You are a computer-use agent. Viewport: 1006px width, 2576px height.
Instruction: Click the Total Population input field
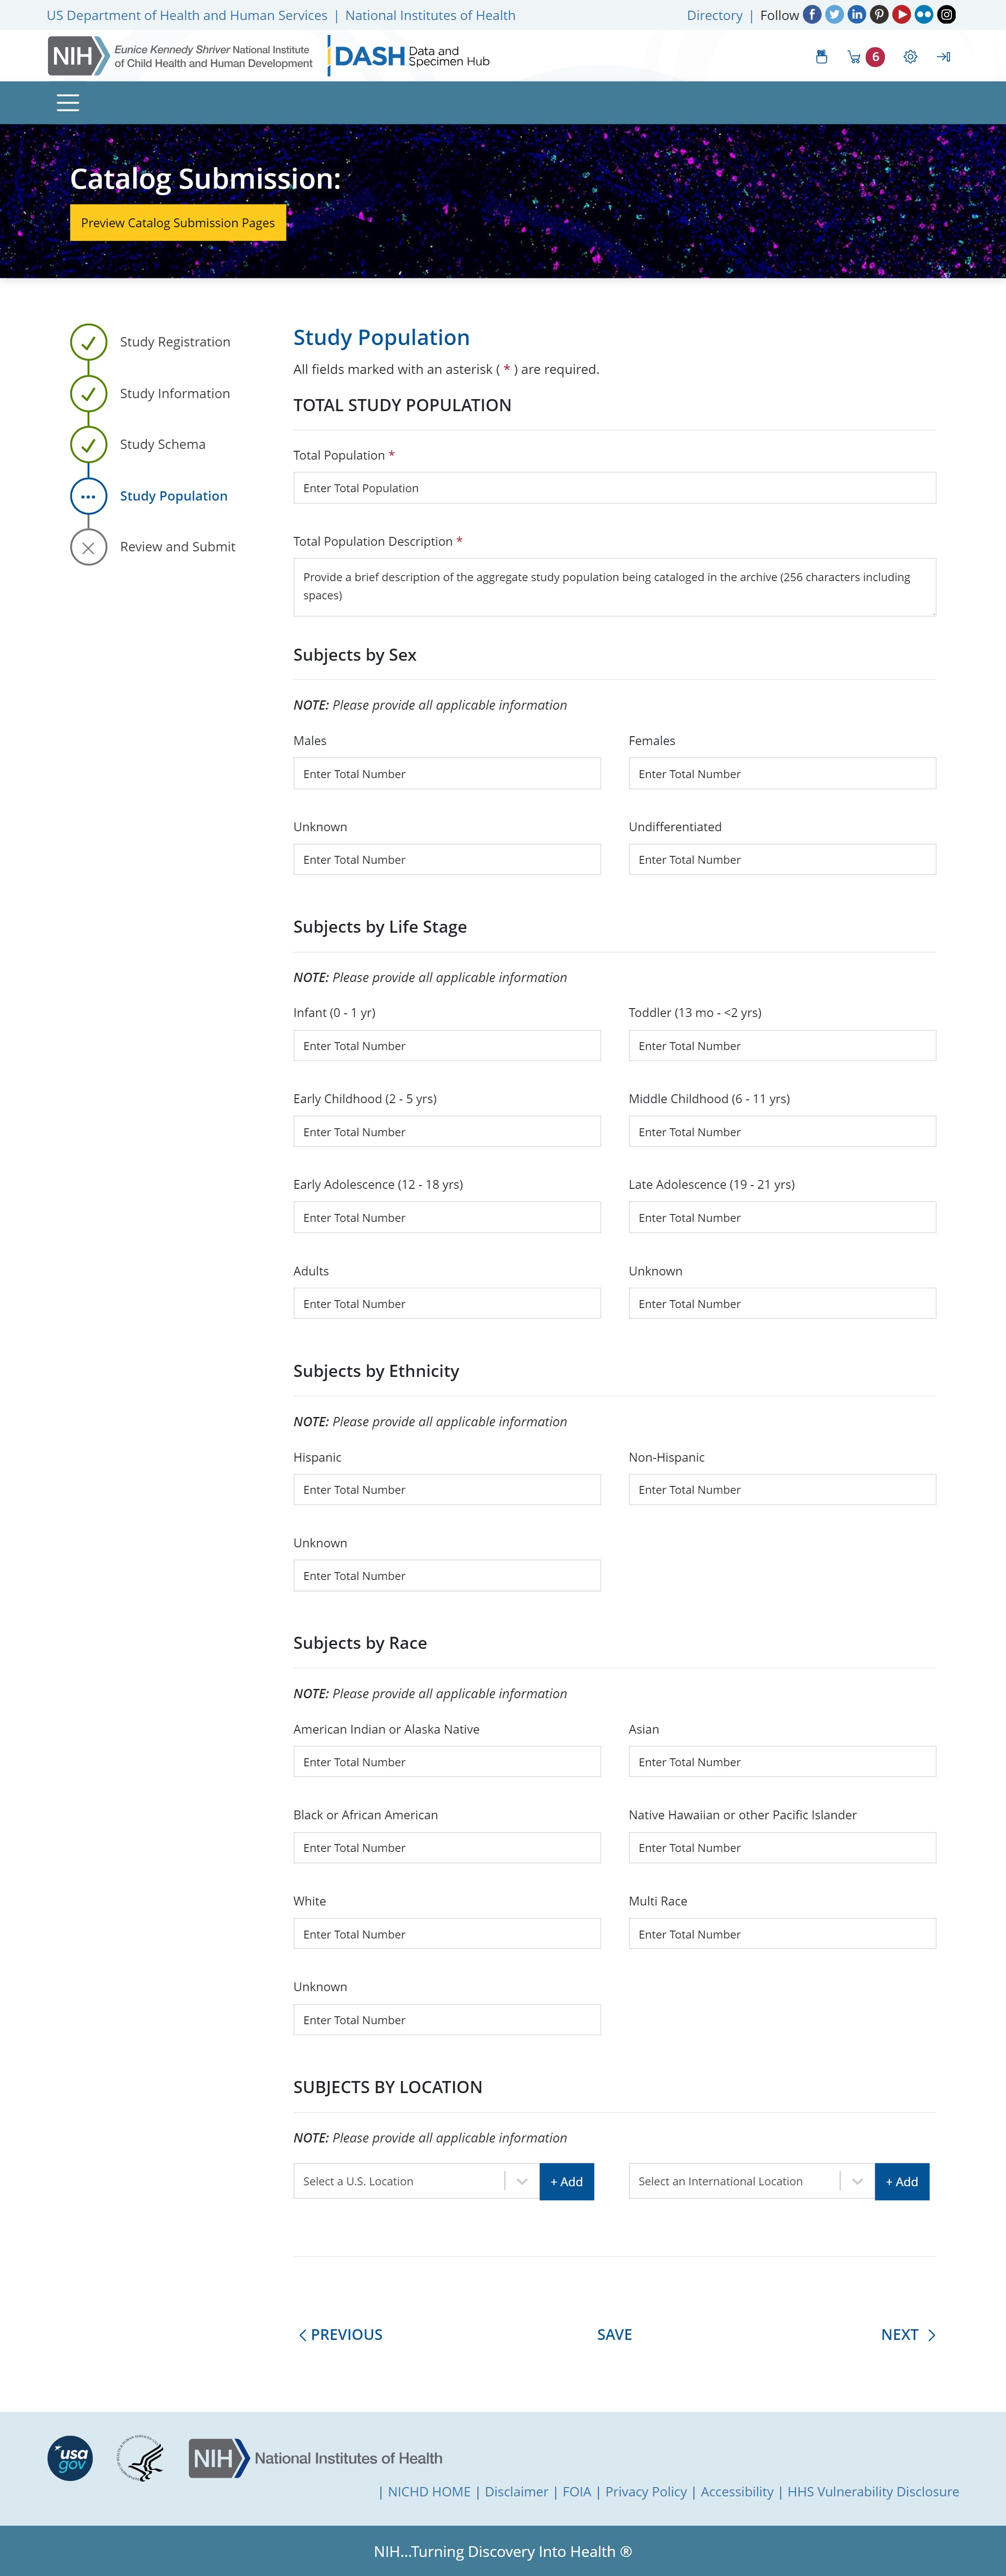[x=614, y=488]
